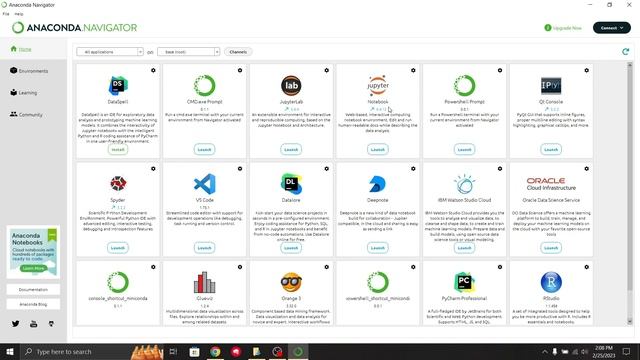Open Task View on the taskbar

pyautogui.click(x=173, y=351)
